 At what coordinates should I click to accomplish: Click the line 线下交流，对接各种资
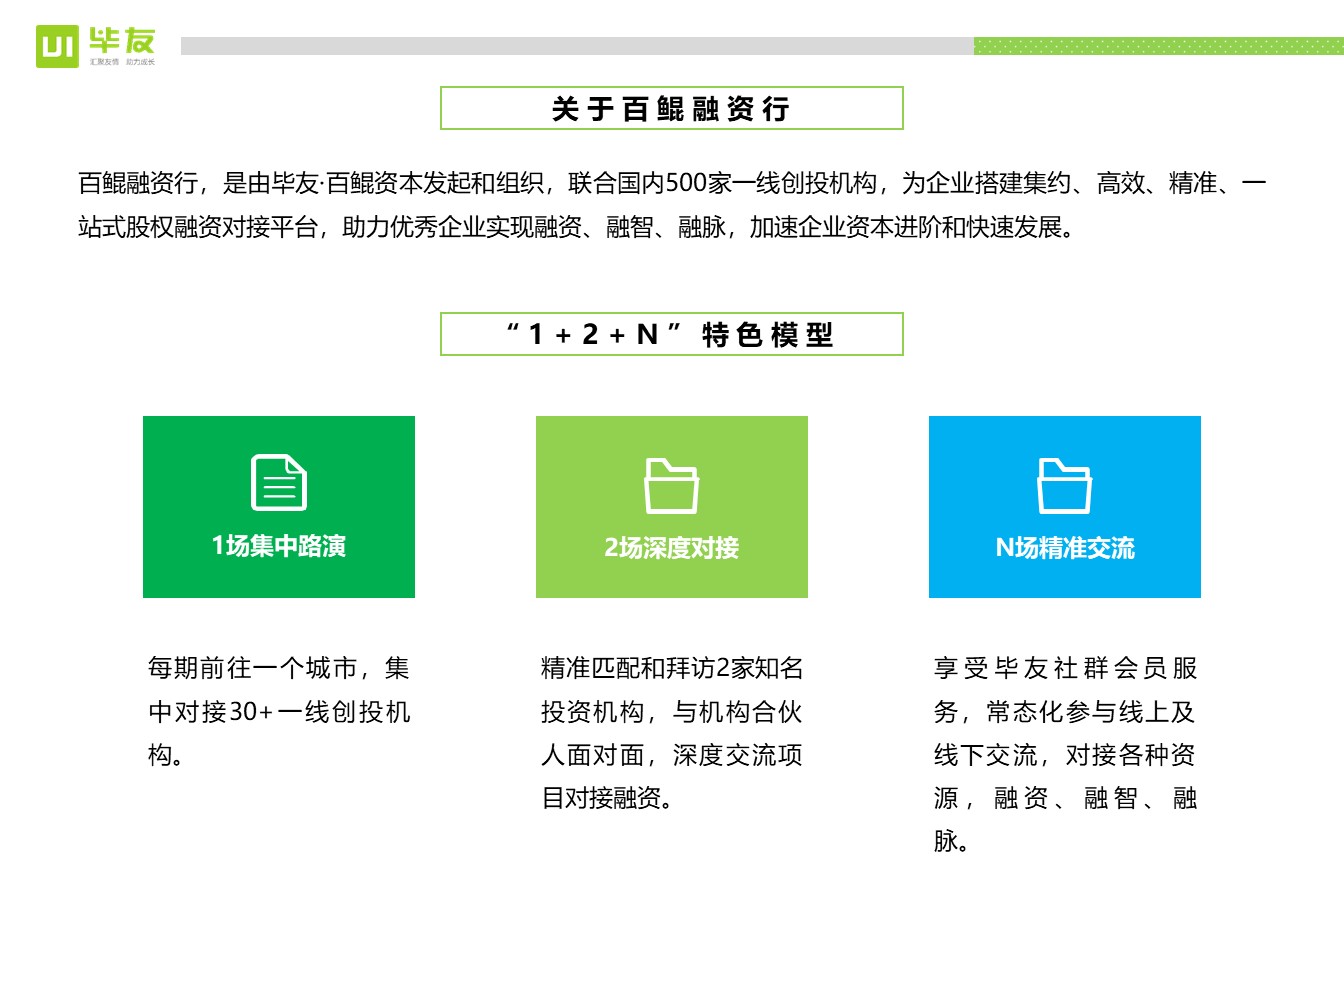click(x=1065, y=755)
